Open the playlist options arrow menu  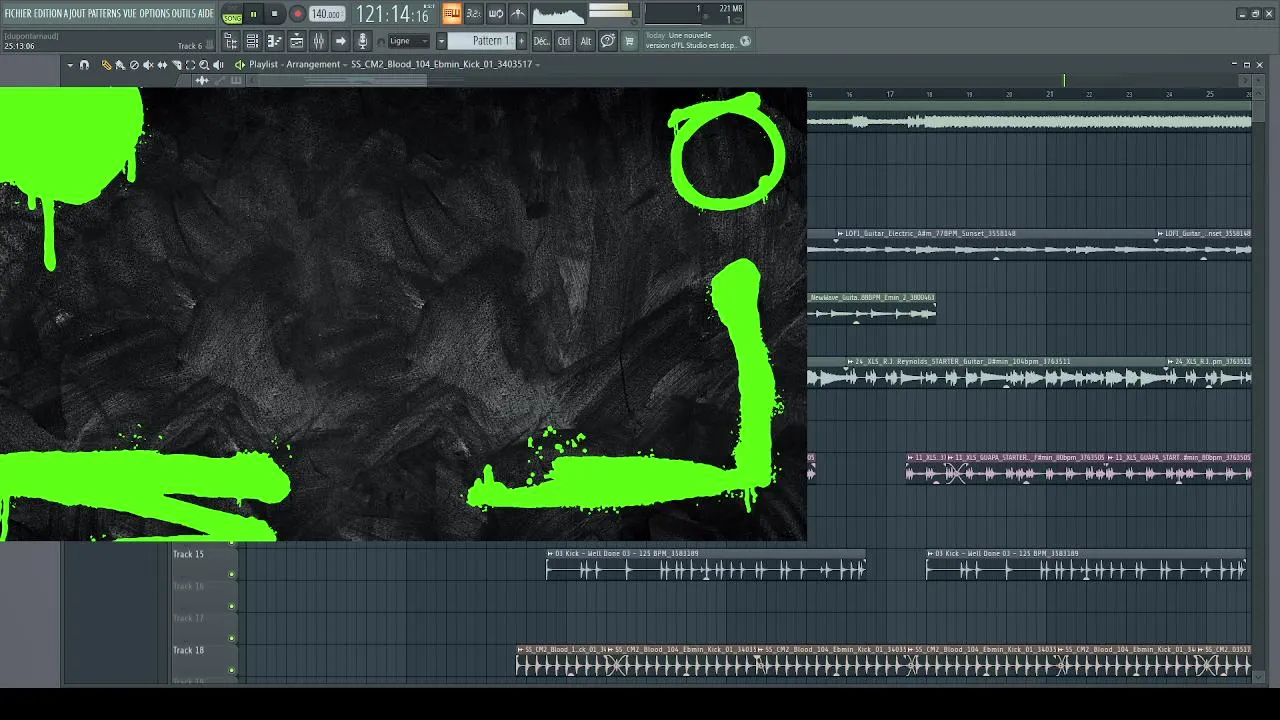click(70, 65)
